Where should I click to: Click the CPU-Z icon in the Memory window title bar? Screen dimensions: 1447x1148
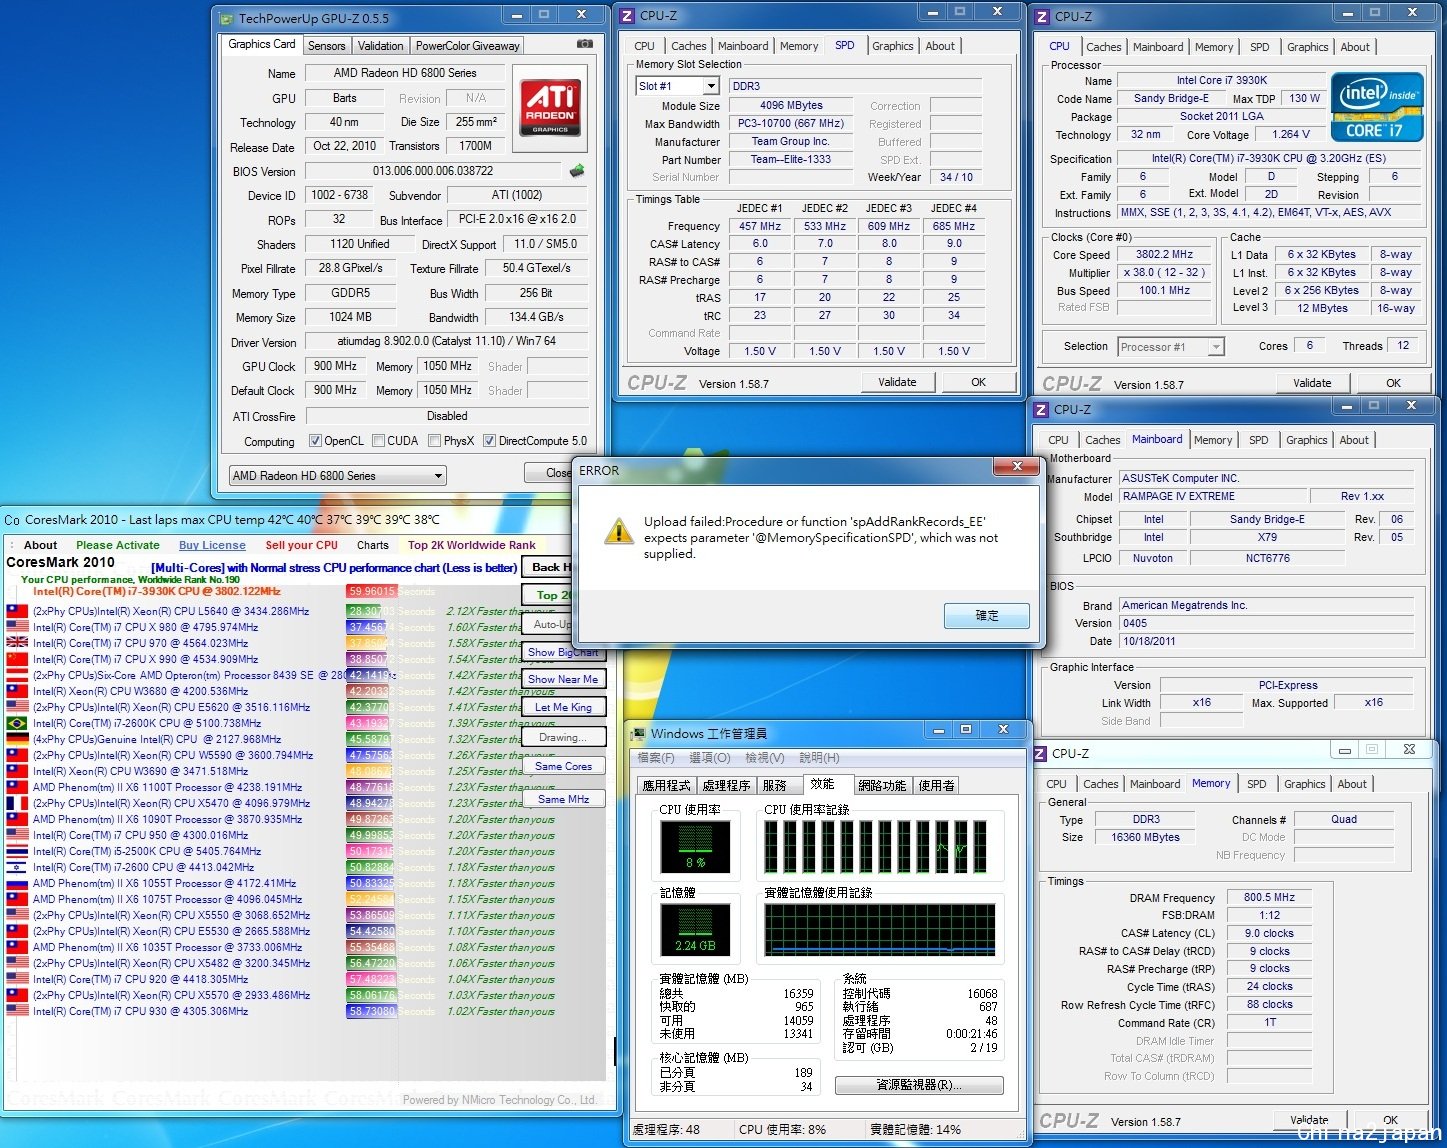pos(1041,753)
